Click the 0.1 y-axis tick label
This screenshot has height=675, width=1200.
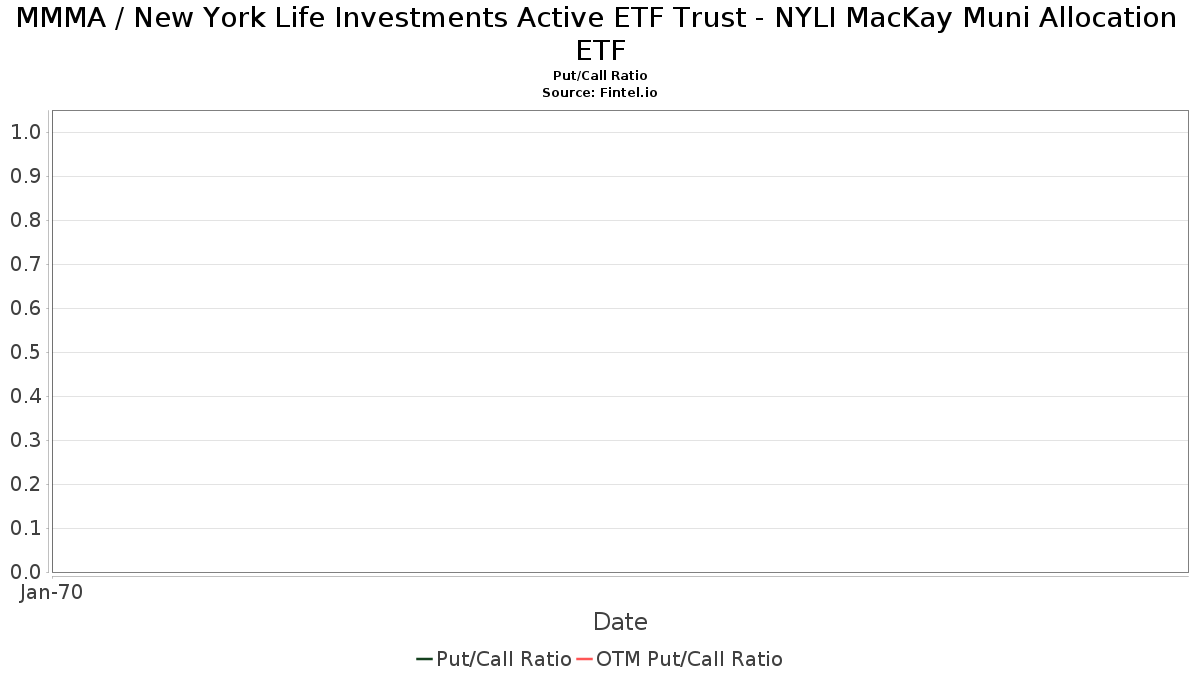[25, 528]
